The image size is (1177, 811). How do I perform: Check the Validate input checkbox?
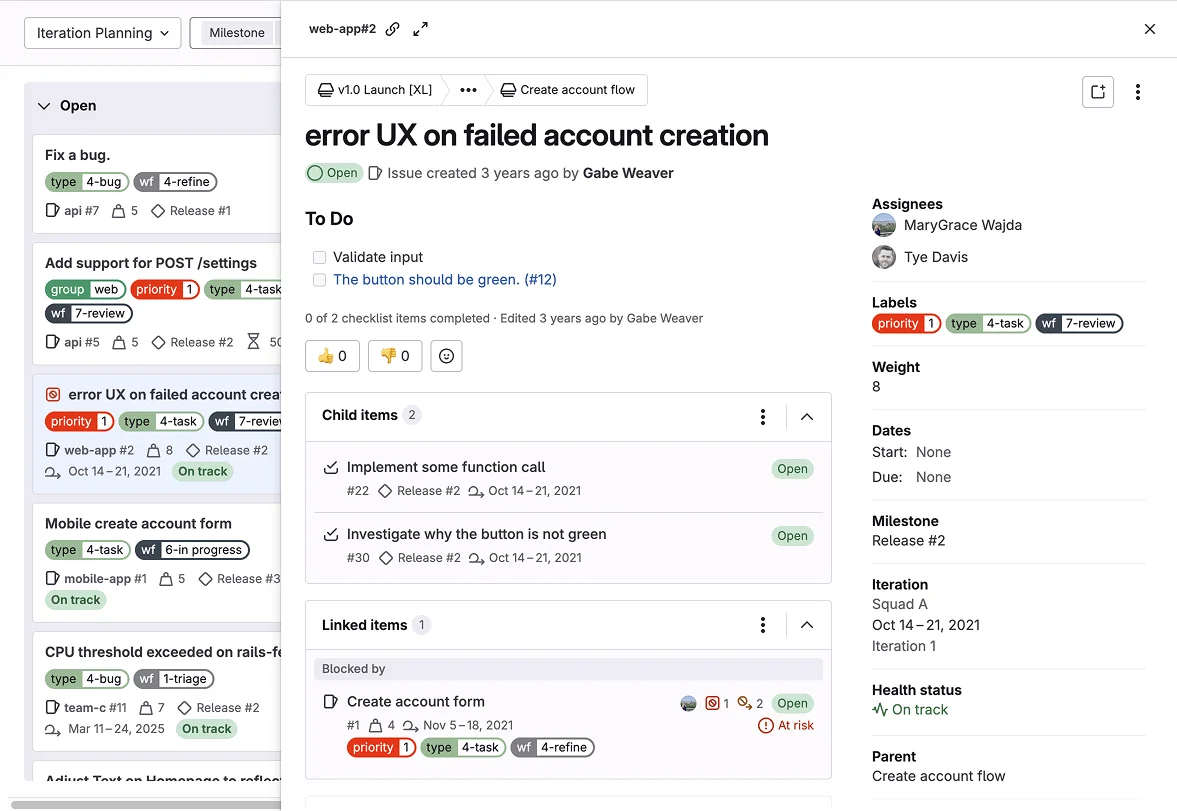coord(319,256)
